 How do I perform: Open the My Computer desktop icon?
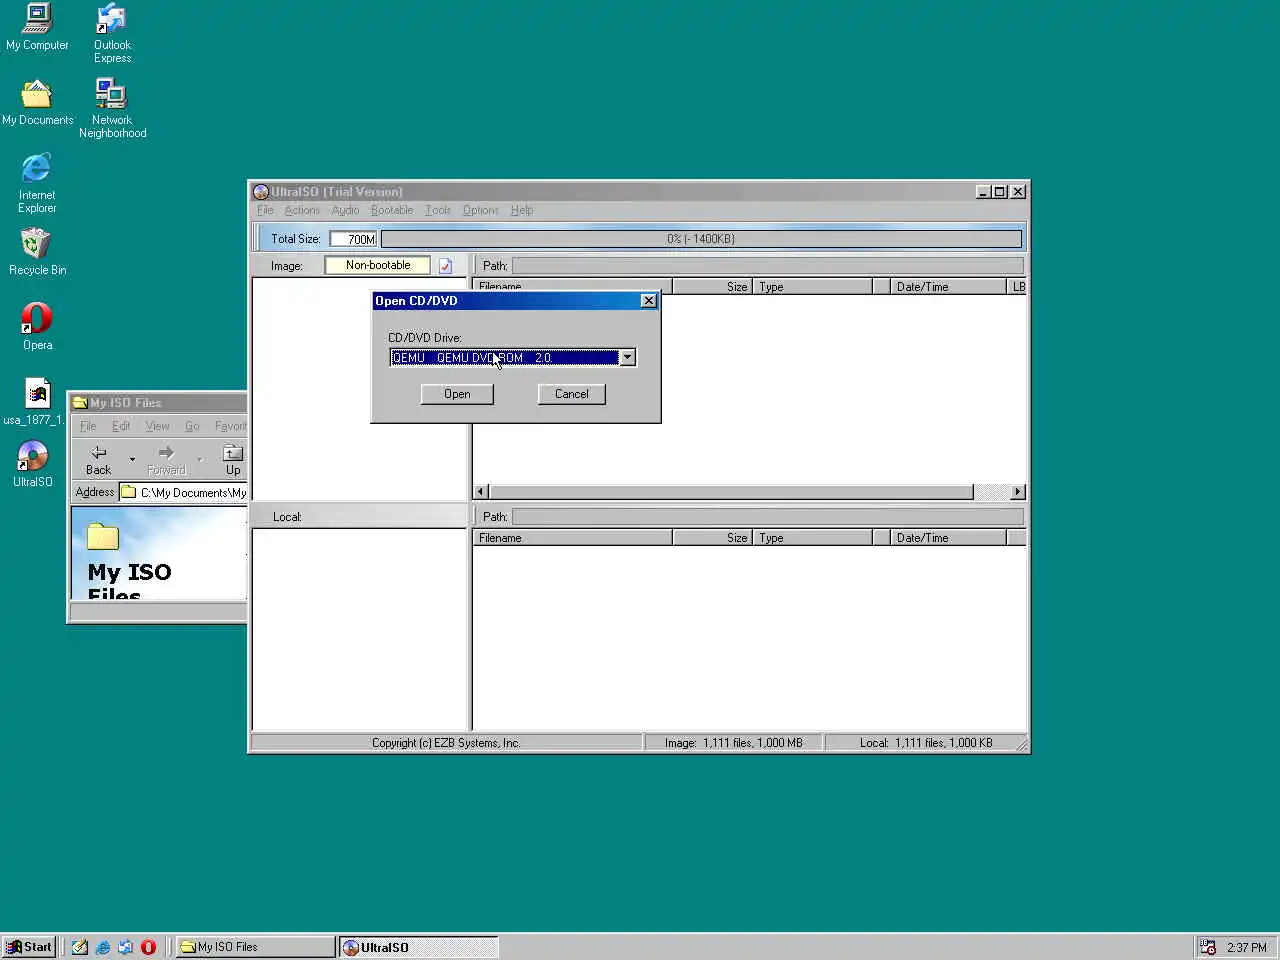pyautogui.click(x=37, y=27)
